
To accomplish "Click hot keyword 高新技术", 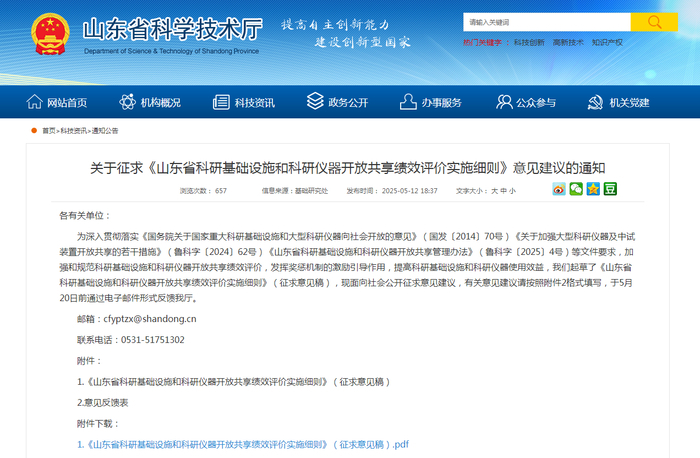I will click(x=568, y=42).
